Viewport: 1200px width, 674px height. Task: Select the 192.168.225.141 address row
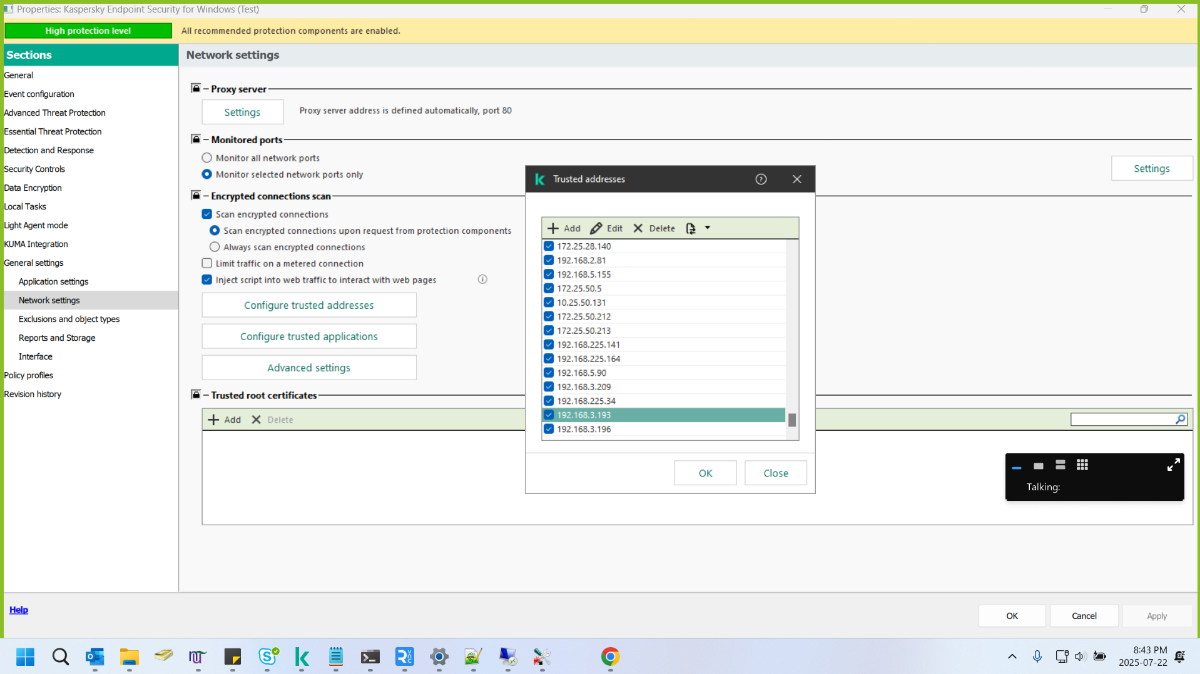click(x=663, y=344)
